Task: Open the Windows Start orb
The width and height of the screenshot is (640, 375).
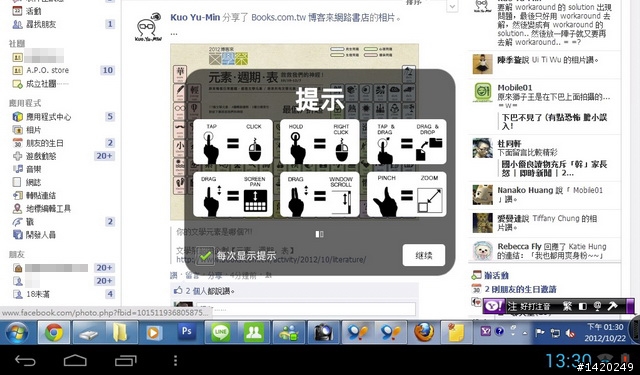Action: pyautogui.click(x=17, y=332)
